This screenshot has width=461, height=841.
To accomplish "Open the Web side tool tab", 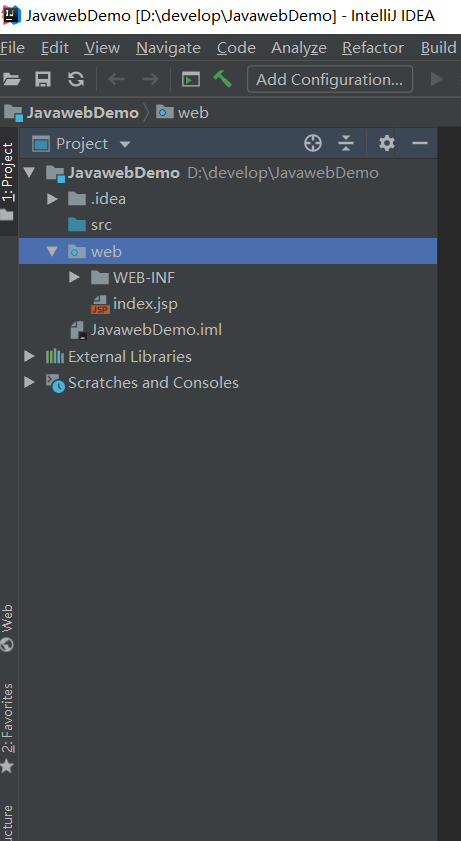I will pyautogui.click(x=8, y=628).
